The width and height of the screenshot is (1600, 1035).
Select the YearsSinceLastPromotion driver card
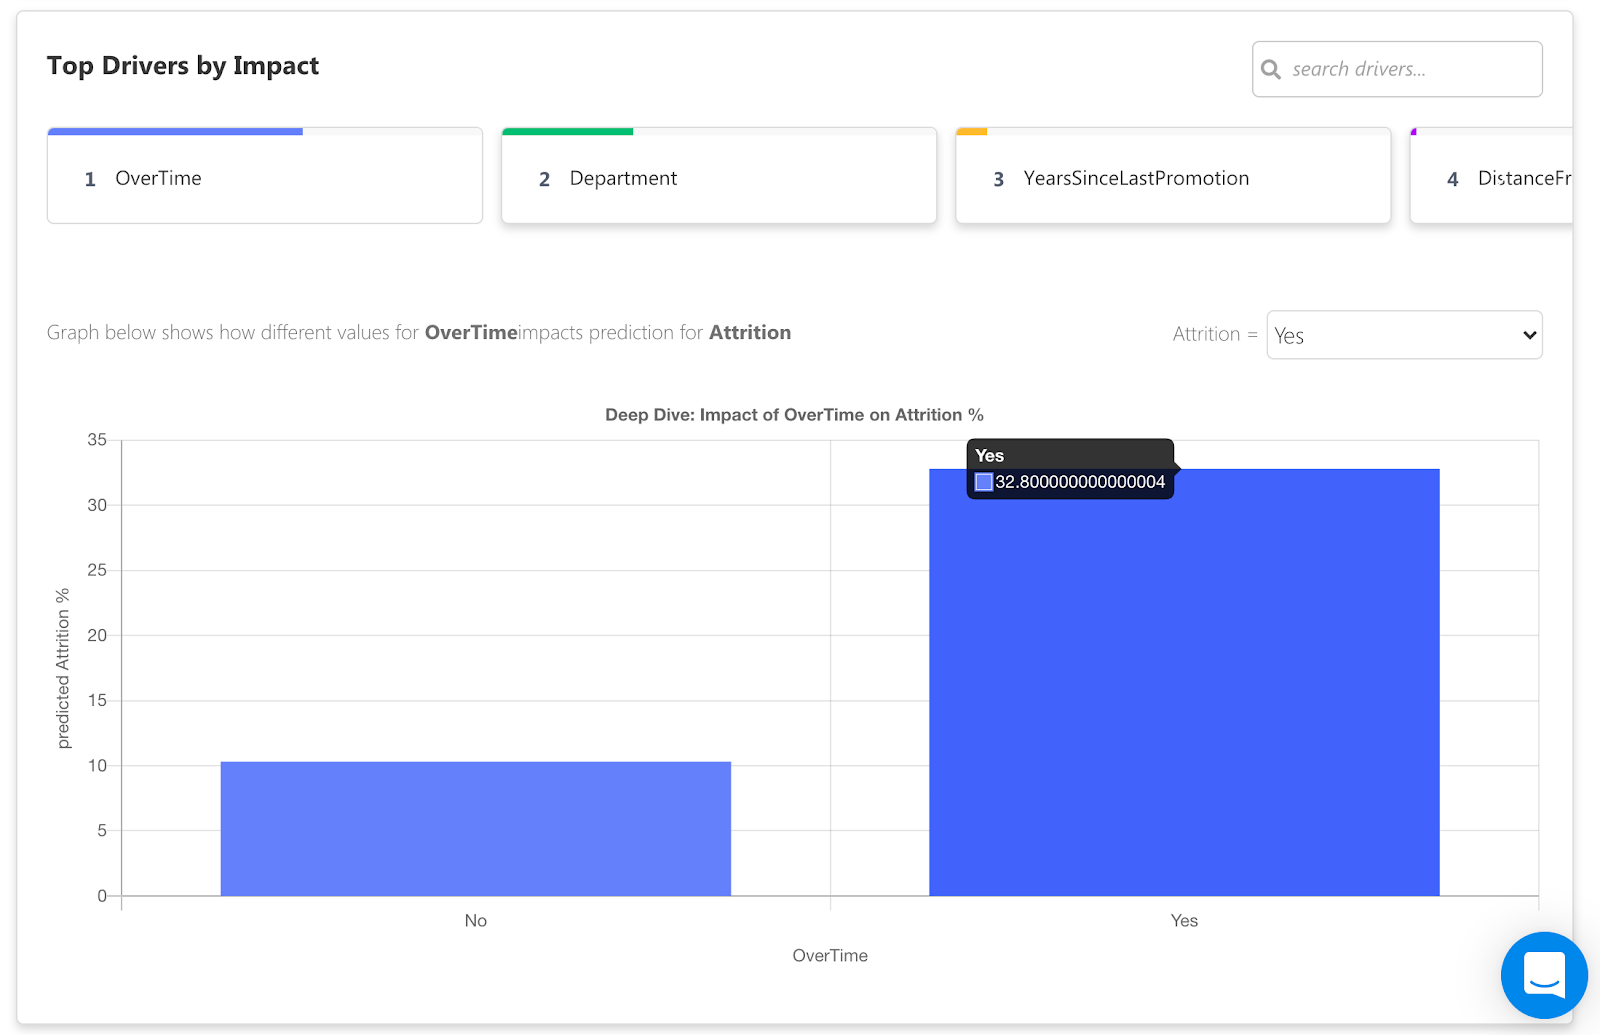click(x=1172, y=178)
